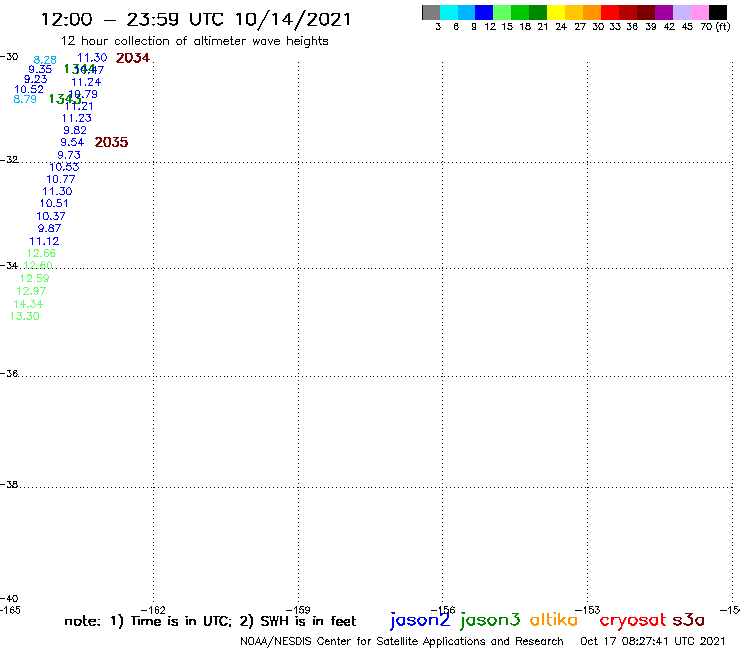Viewport: 740px width, 650px height.
Task: Click the wave height value '9.82'
Action: [75, 130]
